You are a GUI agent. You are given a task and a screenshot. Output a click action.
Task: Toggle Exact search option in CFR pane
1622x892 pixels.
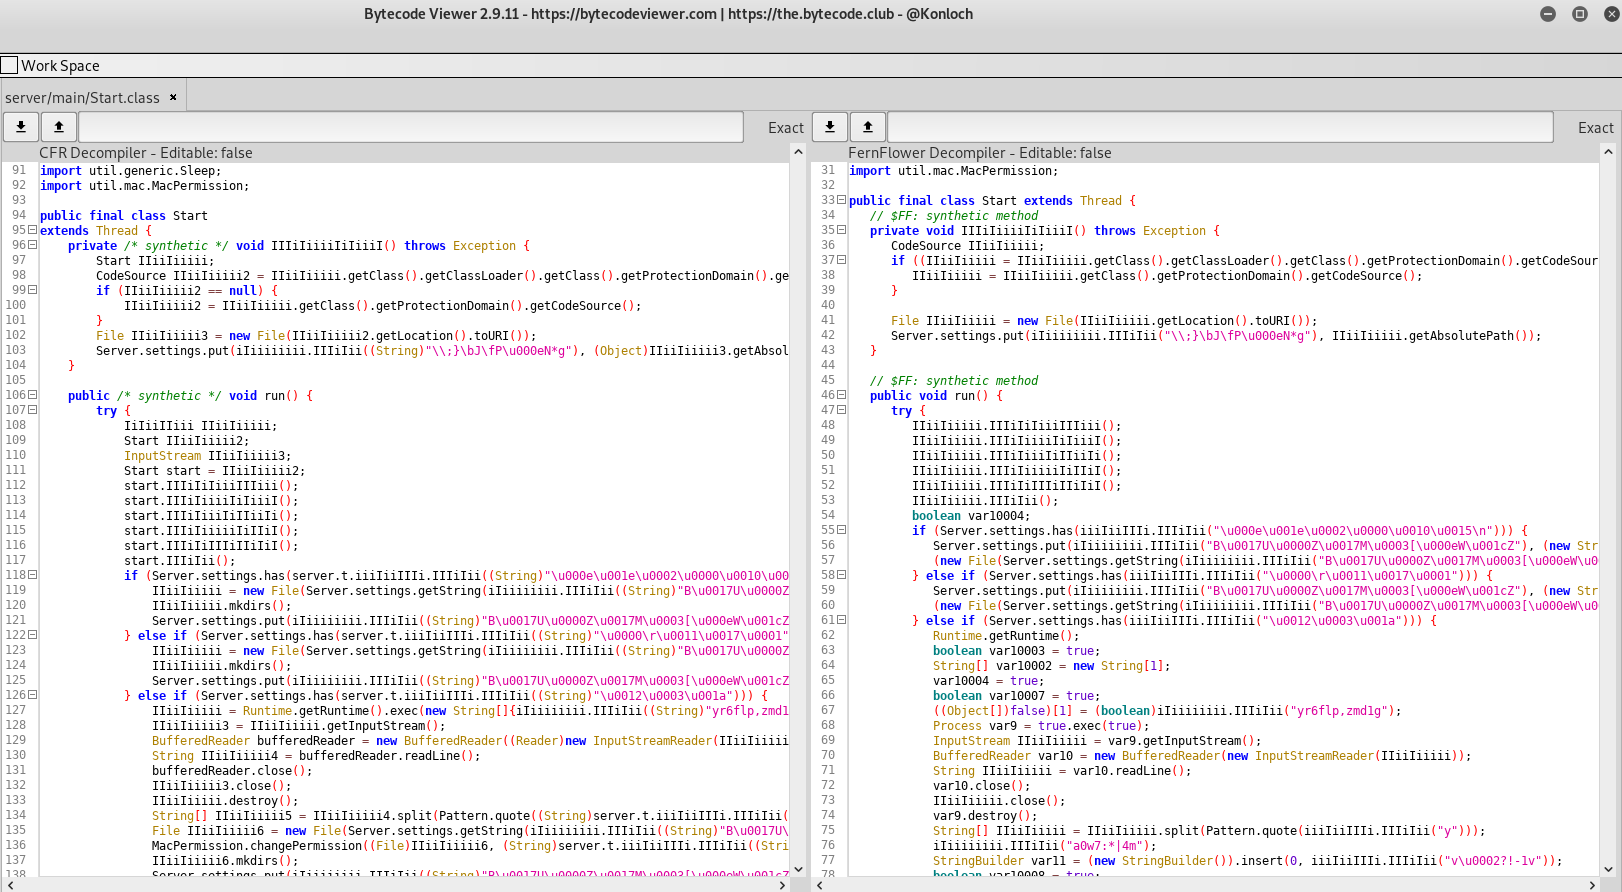pos(786,128)
